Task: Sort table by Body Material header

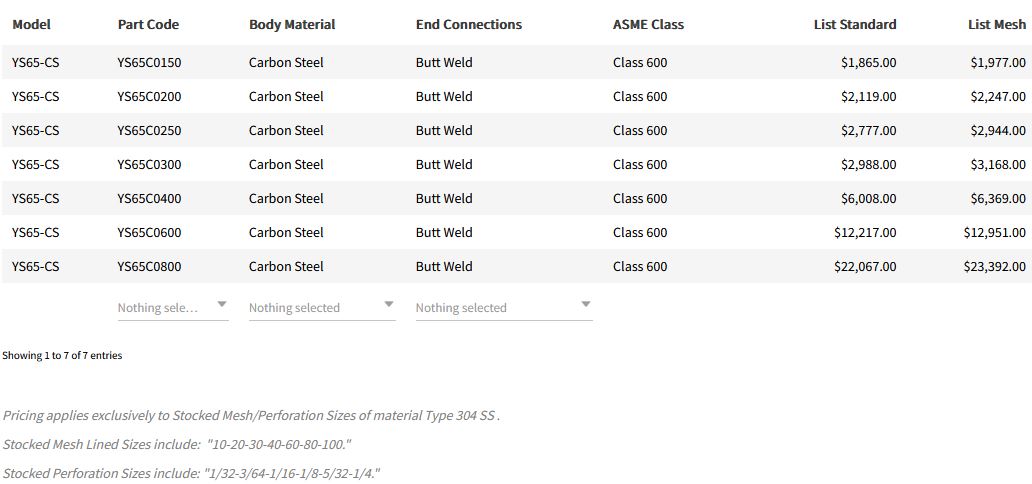Action: click(x=292, y=24)
